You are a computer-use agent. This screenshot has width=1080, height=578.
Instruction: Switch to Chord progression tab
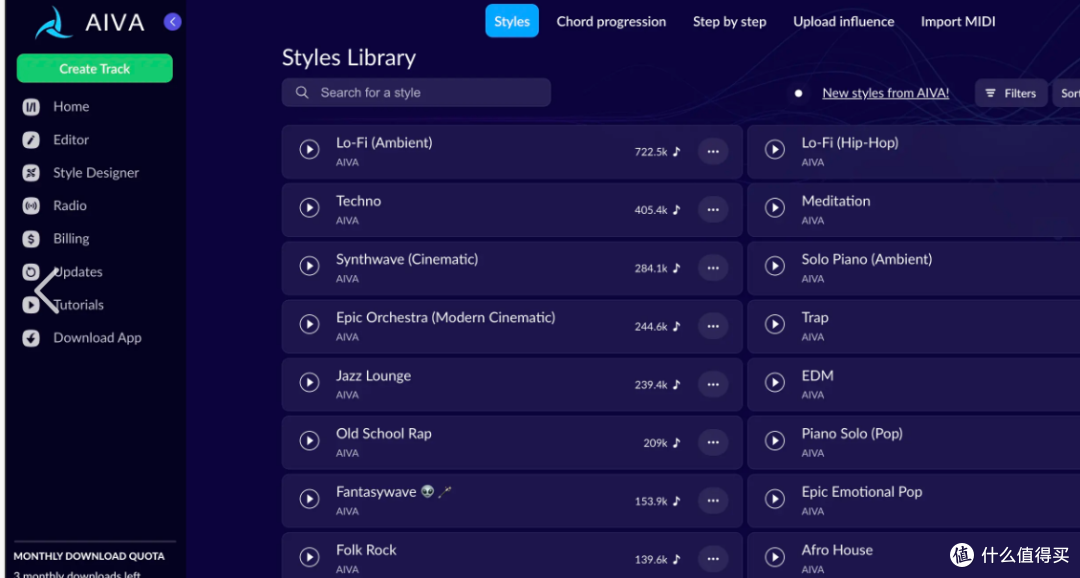pos(611,21)
